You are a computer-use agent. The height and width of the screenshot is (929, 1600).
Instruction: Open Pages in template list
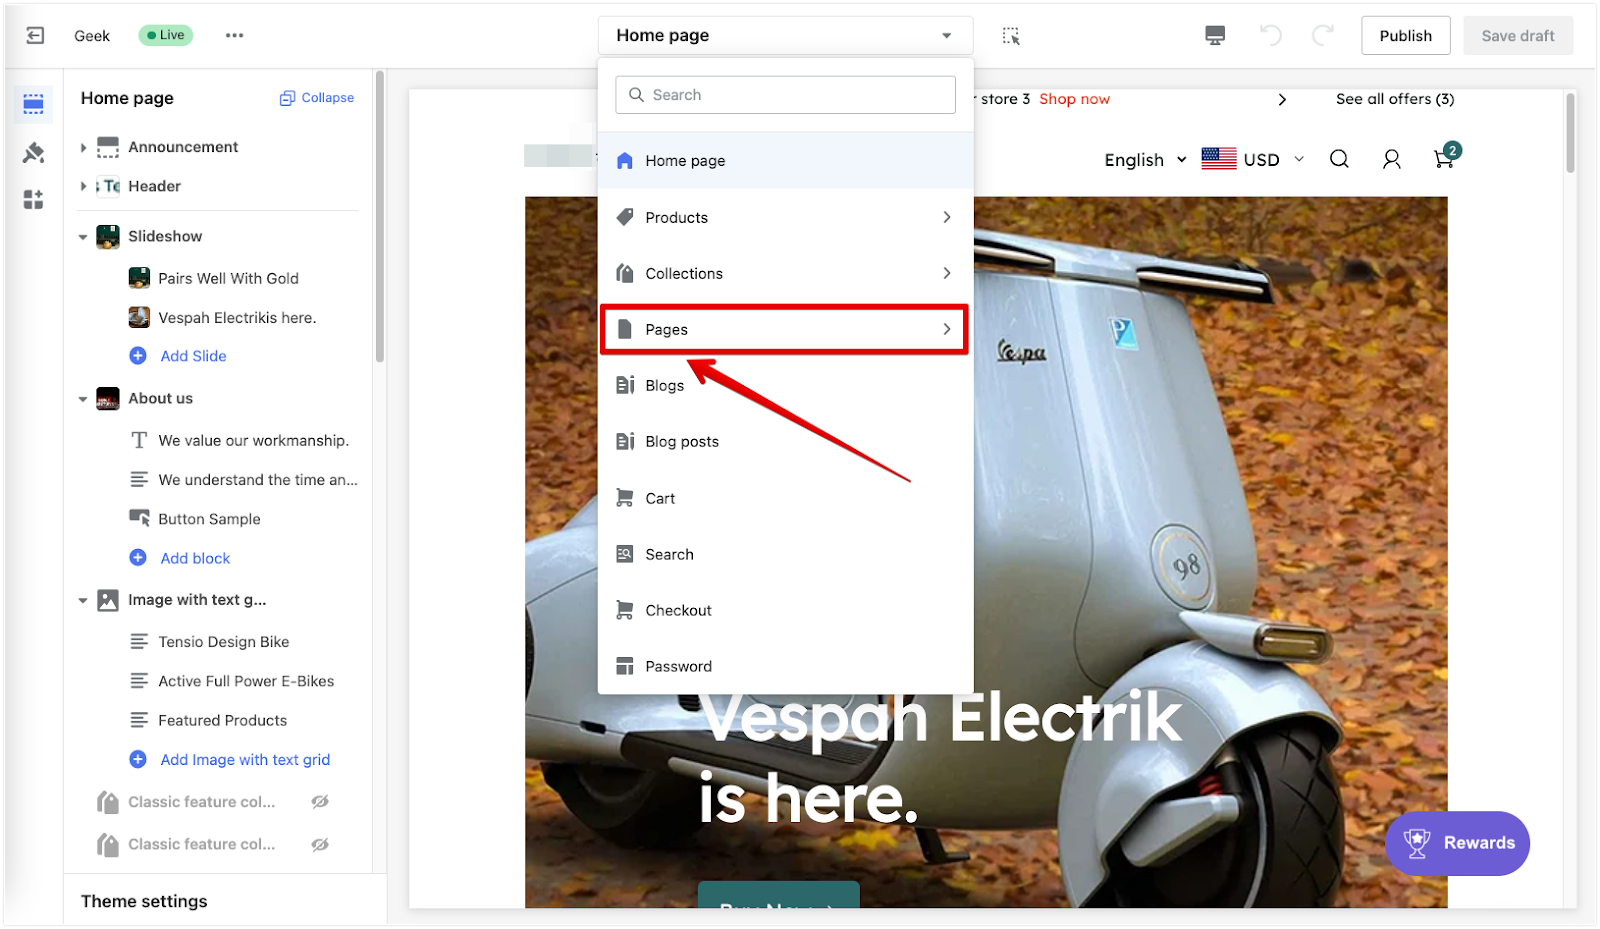[x=785, y=329]
